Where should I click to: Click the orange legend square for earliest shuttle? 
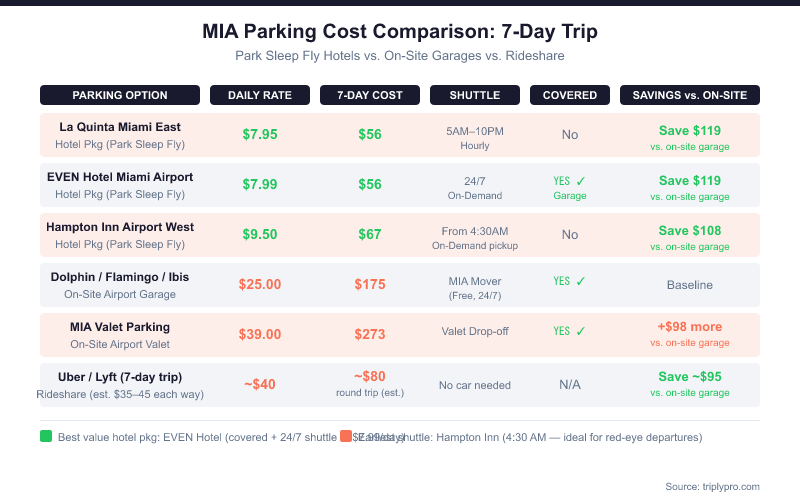coord(346,436)
